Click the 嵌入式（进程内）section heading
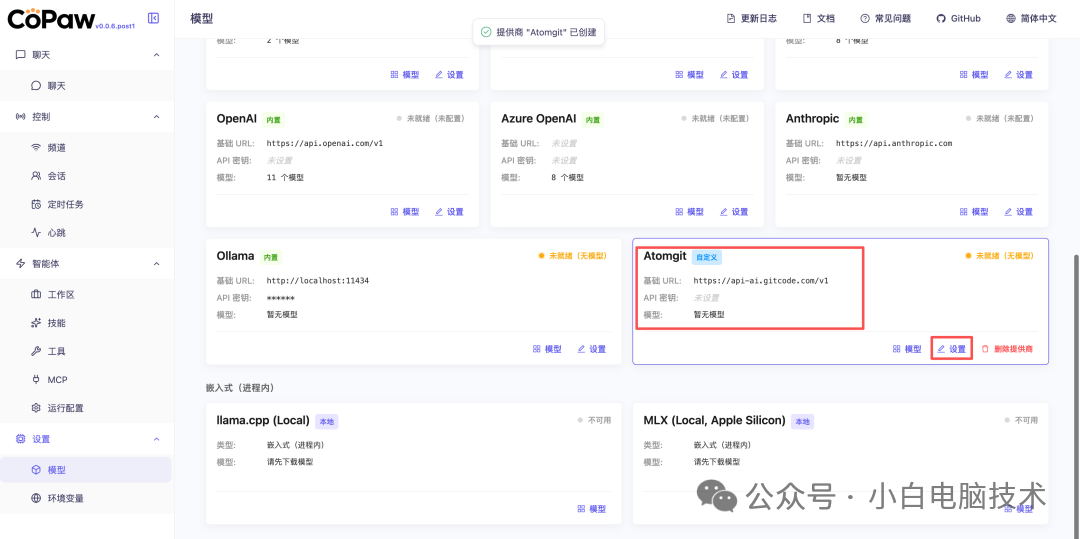1080x539 pixels. point(240,388)
